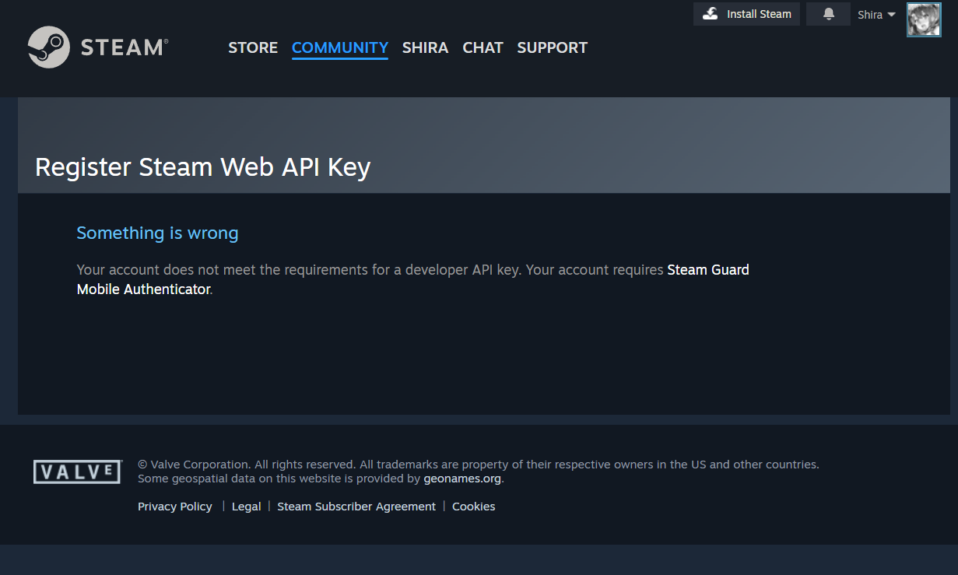Open the Cookies footer link
This screenshot has height=575, width=958.
pyautogui.click(x=474, y=507)
